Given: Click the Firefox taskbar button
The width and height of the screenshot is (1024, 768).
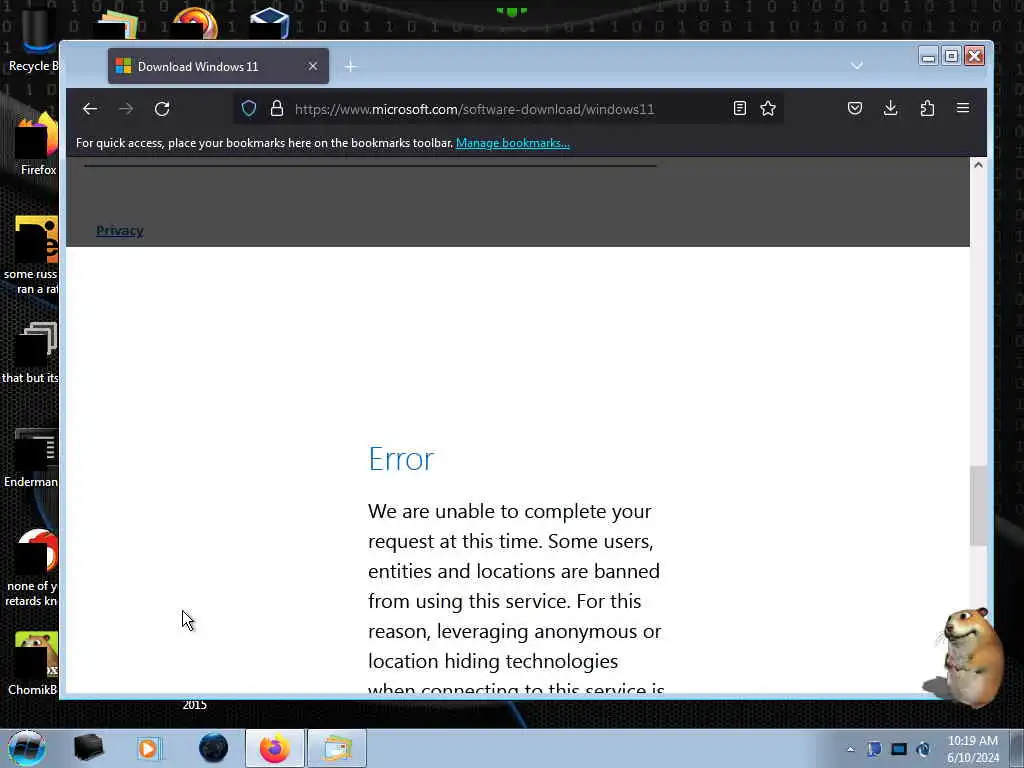Looking at the screenshot, I should (275, 748).
